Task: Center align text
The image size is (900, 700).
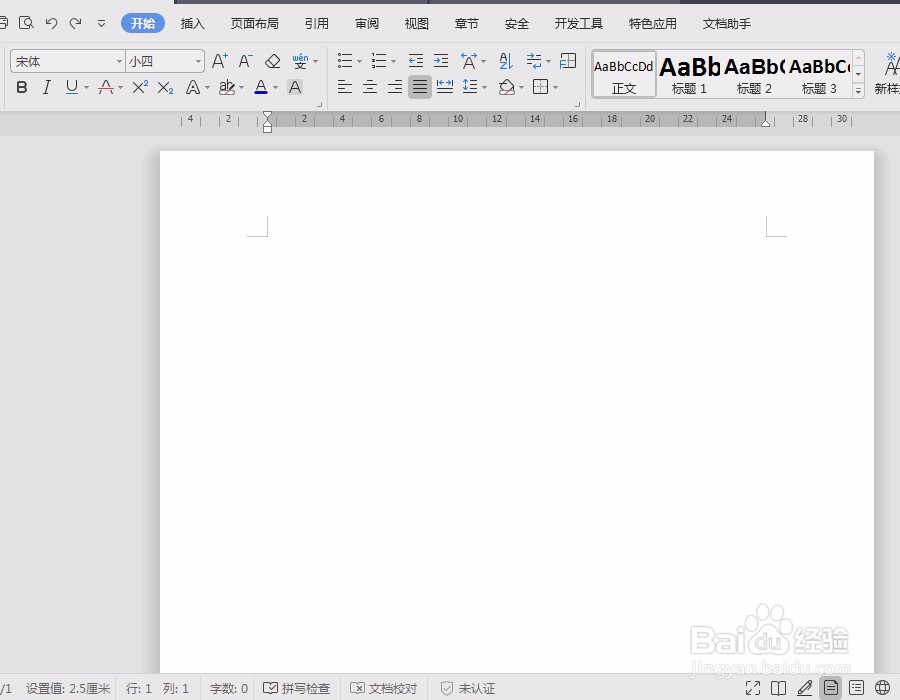Action: click(370, 87)
